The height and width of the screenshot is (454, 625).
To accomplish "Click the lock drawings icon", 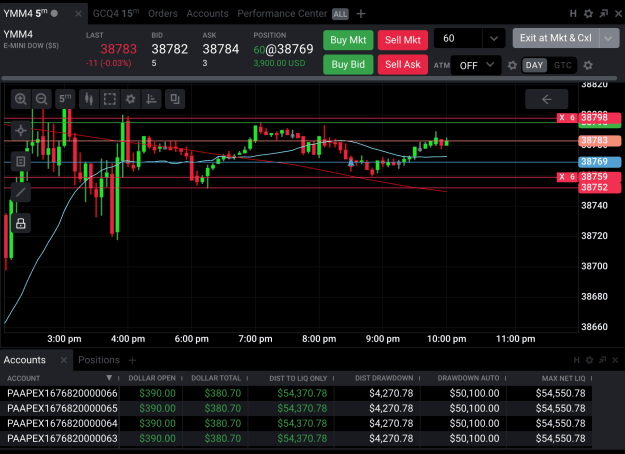I will pos(21,224).
